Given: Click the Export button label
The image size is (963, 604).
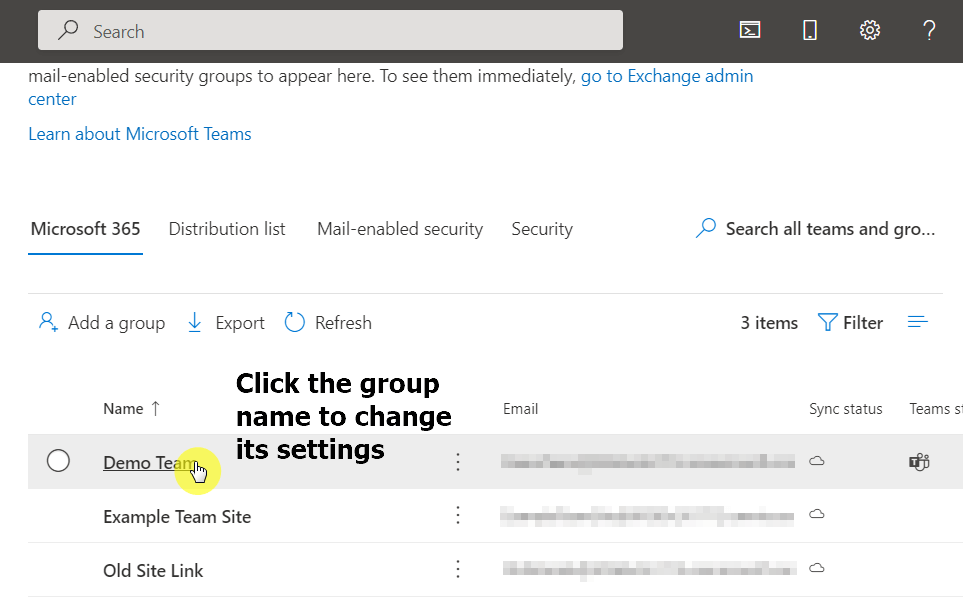Looking at the screenshot, I should (x=240, y=323).
